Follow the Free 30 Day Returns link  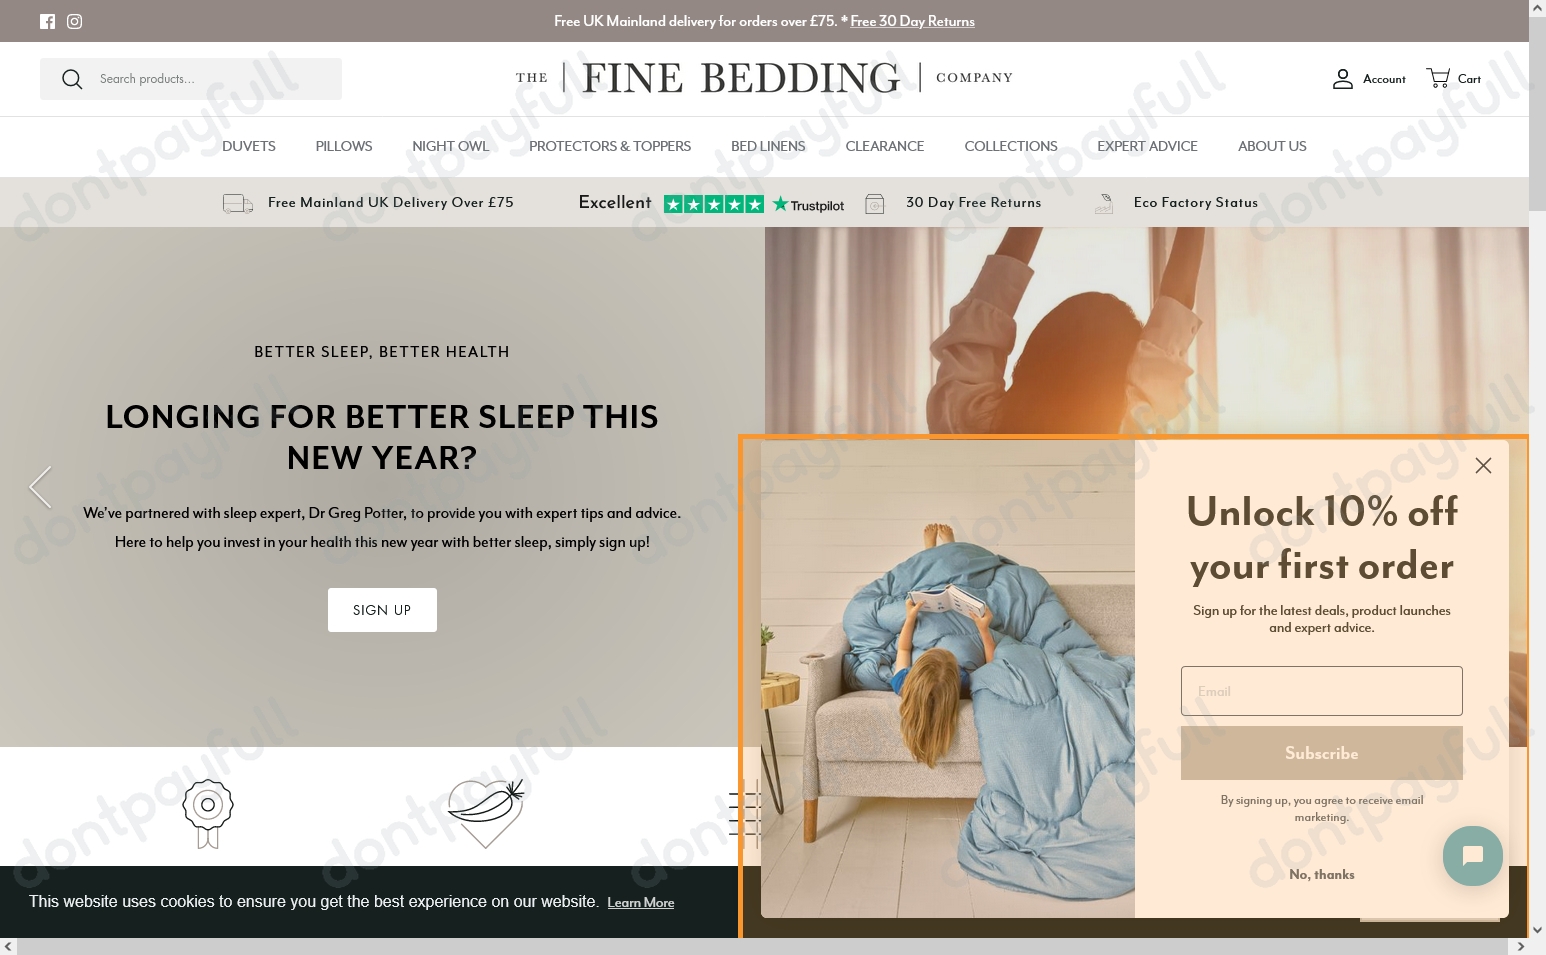(912, 21)
